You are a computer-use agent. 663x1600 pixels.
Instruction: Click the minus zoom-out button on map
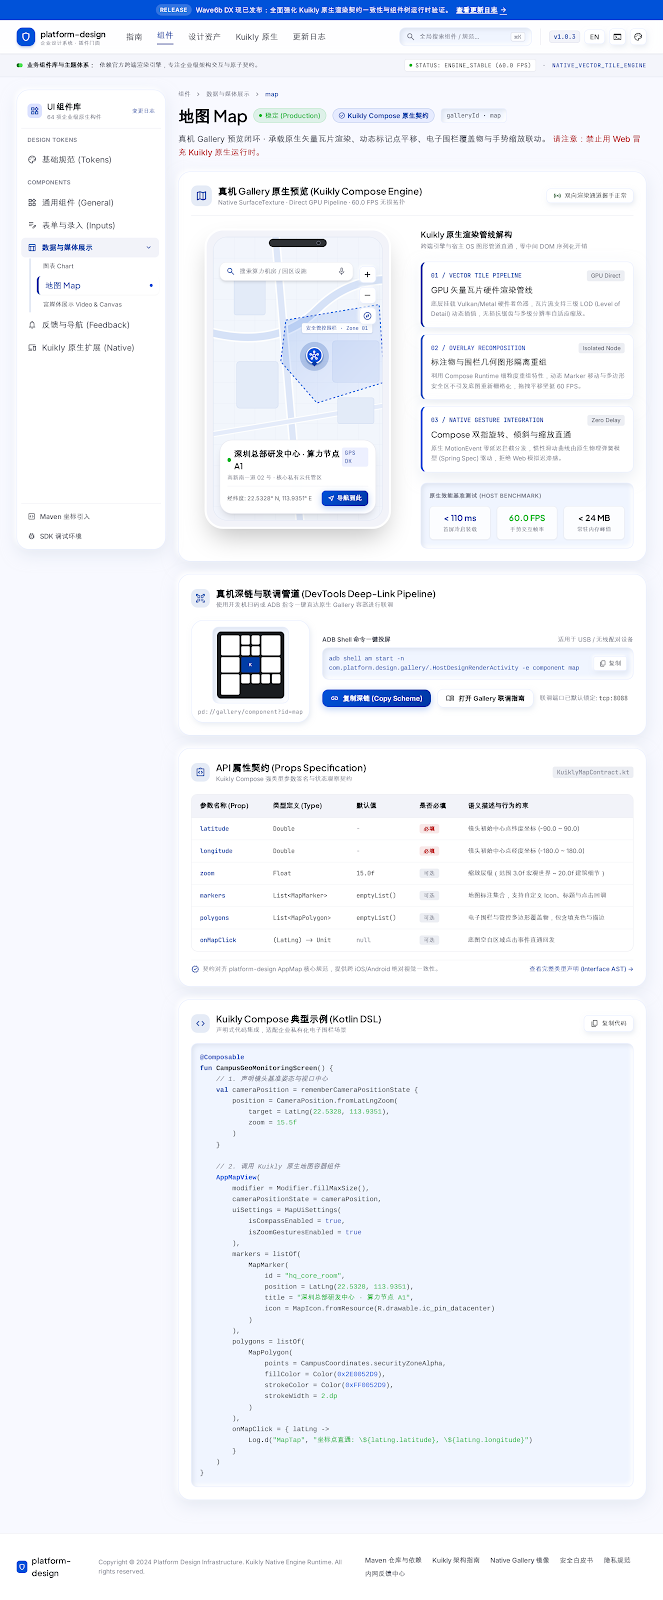tap(367, 295)
